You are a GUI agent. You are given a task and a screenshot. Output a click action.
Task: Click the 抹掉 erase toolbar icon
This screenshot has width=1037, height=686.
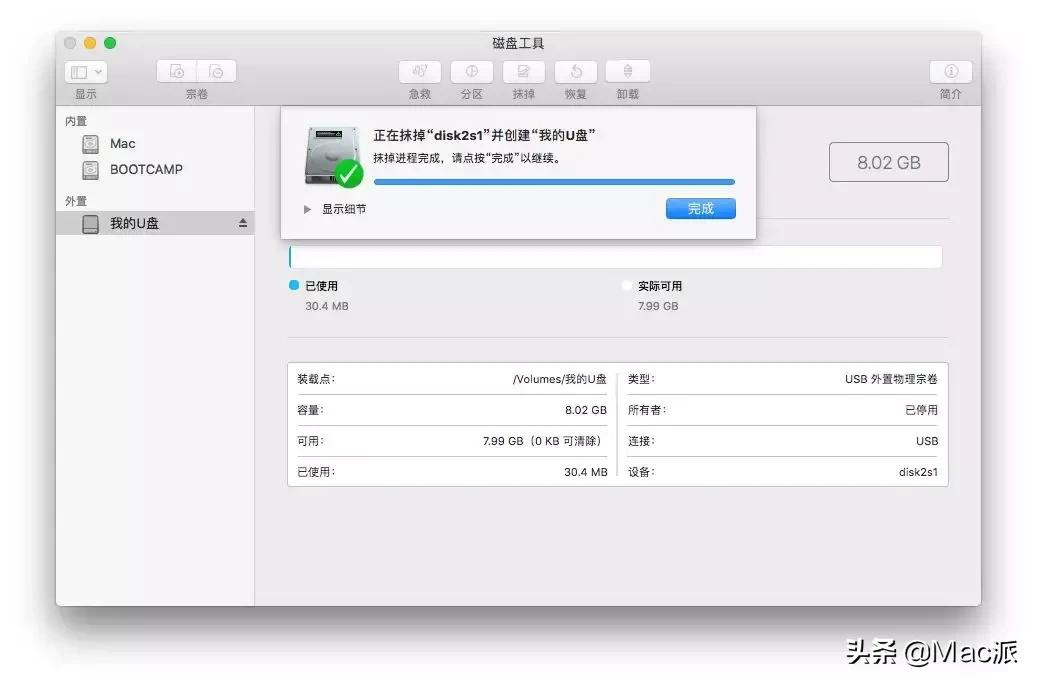coord(523,71)
